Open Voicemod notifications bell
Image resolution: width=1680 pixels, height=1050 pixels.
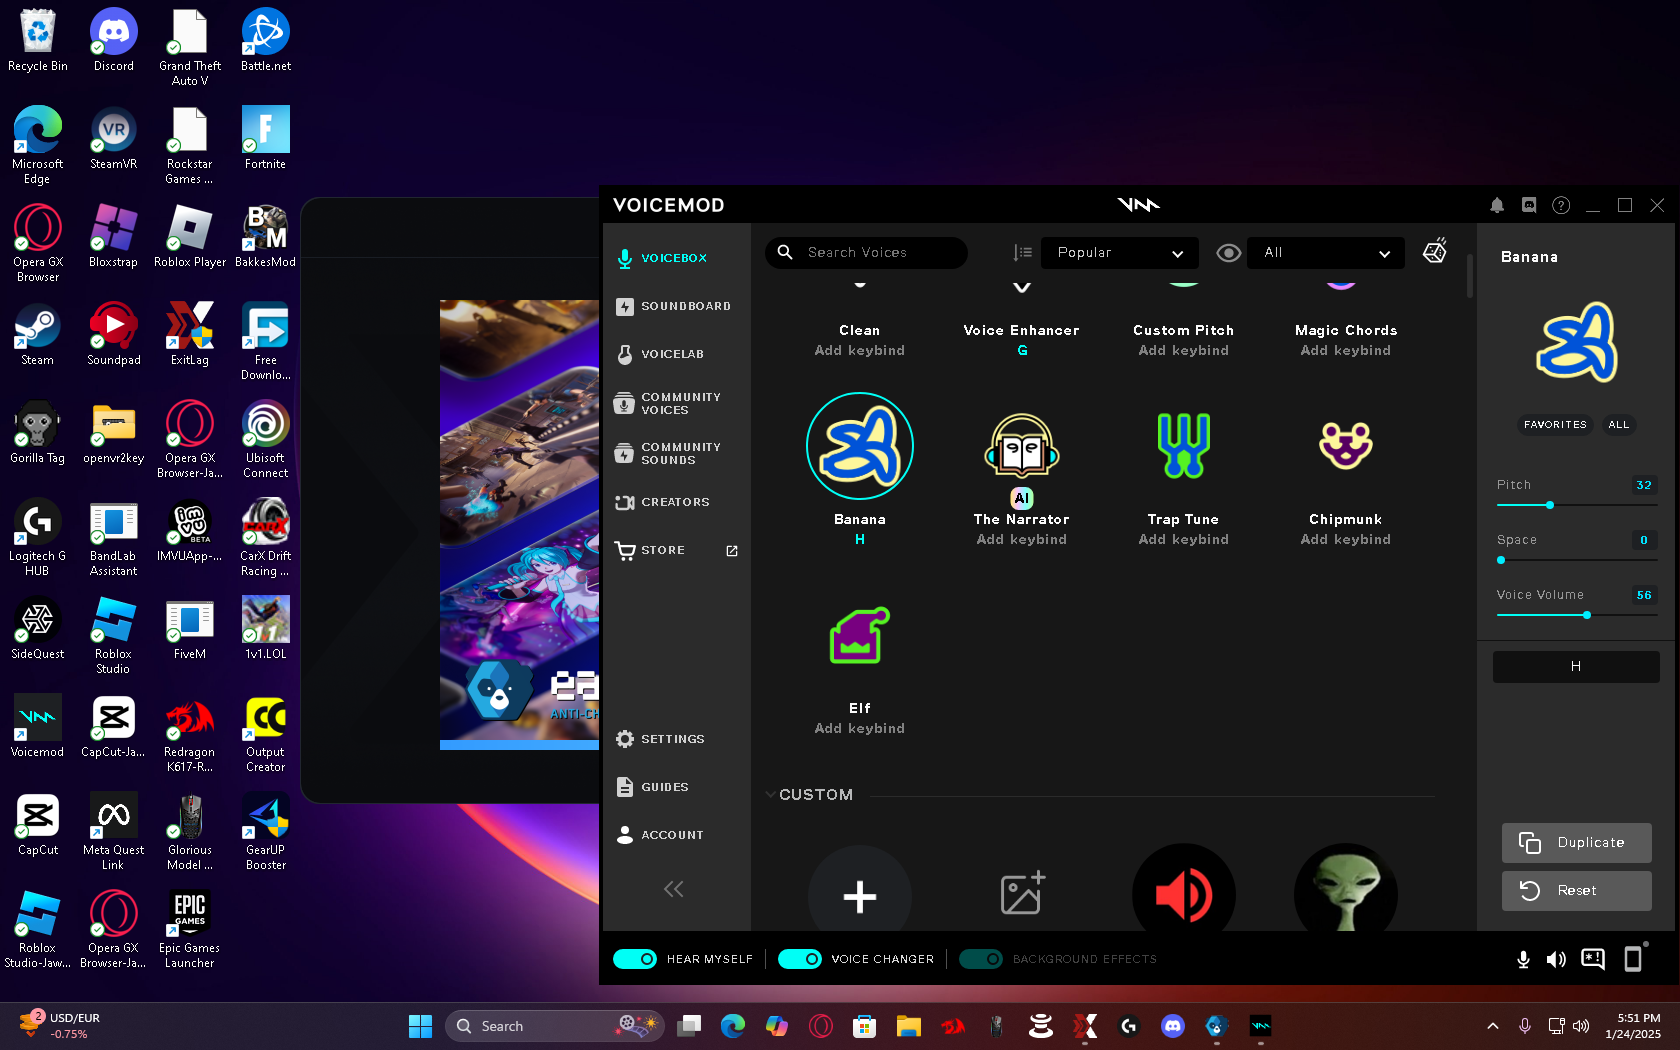pos(1497,205)
